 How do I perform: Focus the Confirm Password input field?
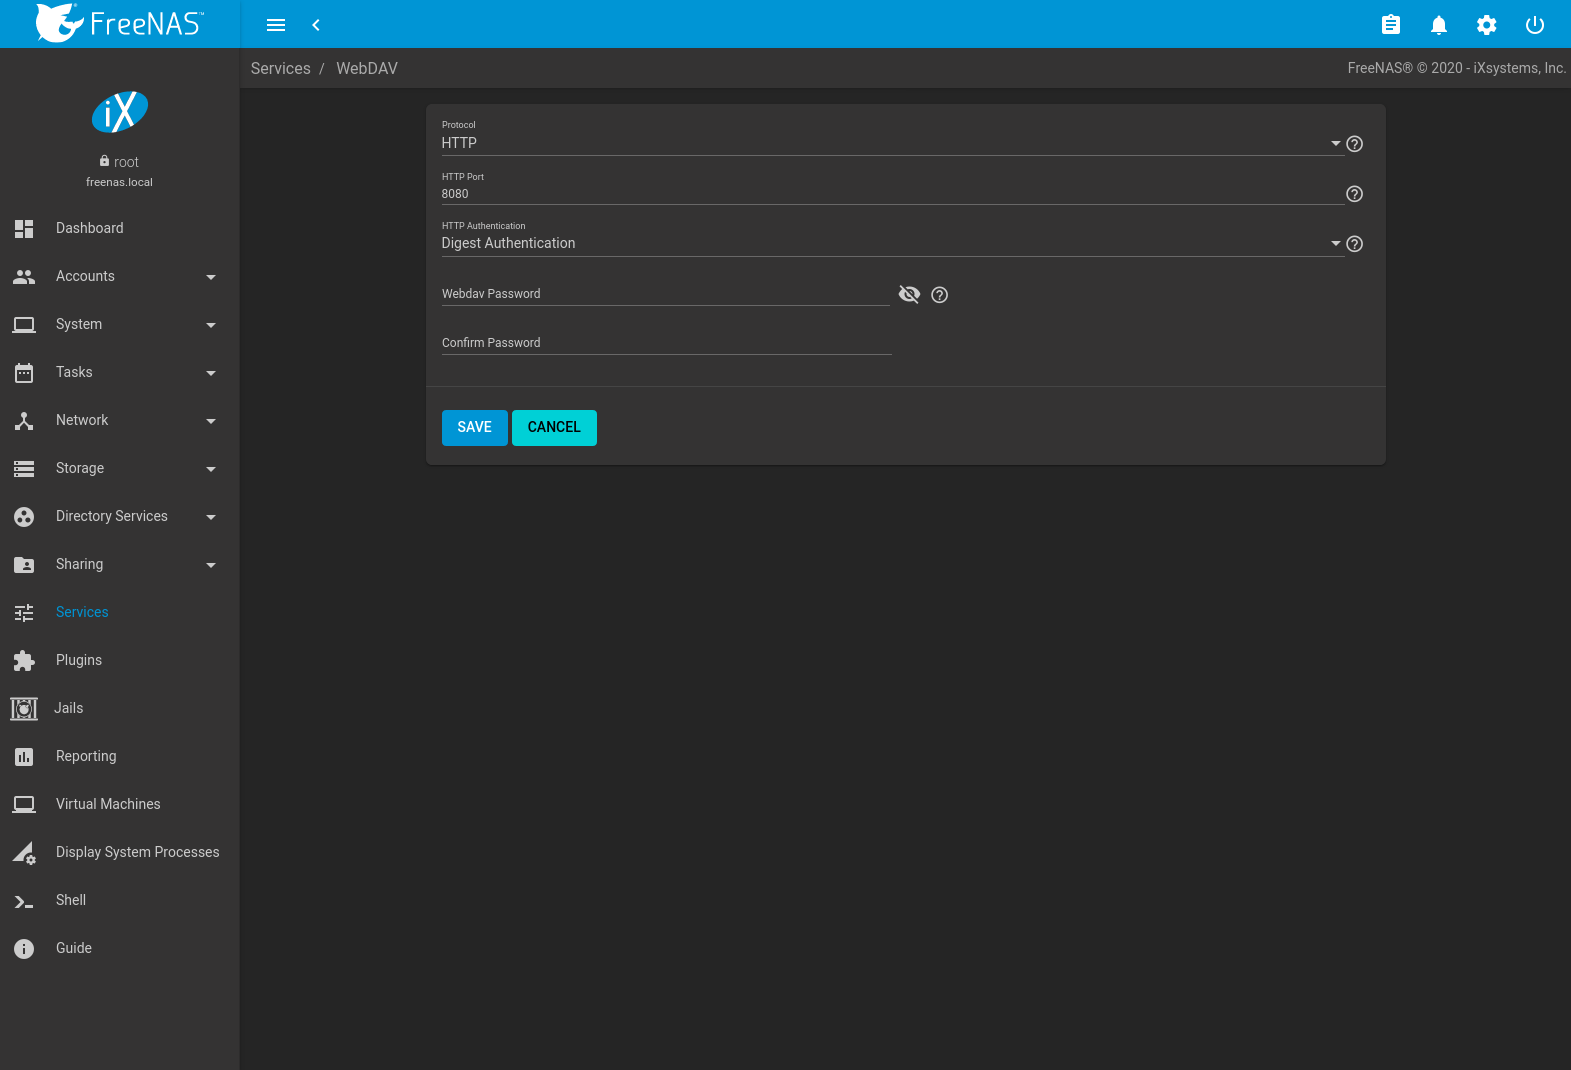(666, 343)
